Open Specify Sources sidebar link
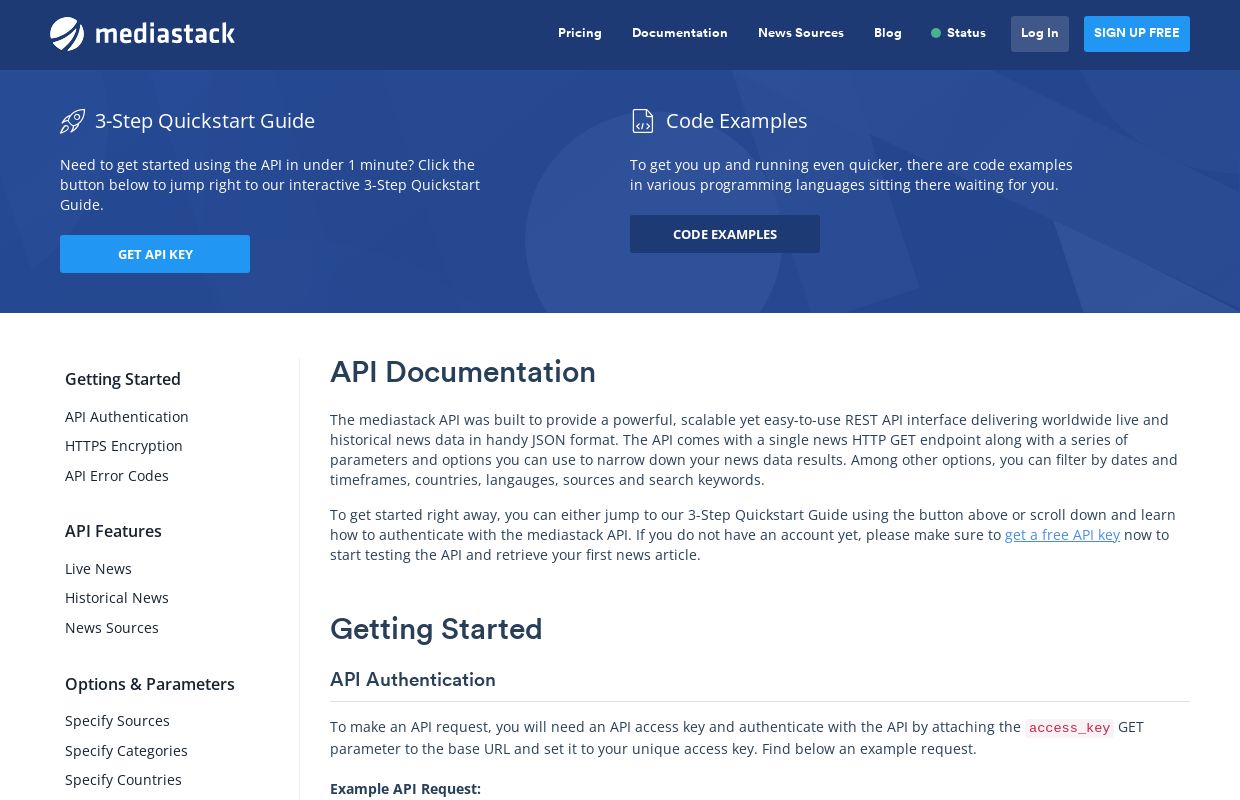This screenshot has width=1240, height=800. tap(117, 721)
